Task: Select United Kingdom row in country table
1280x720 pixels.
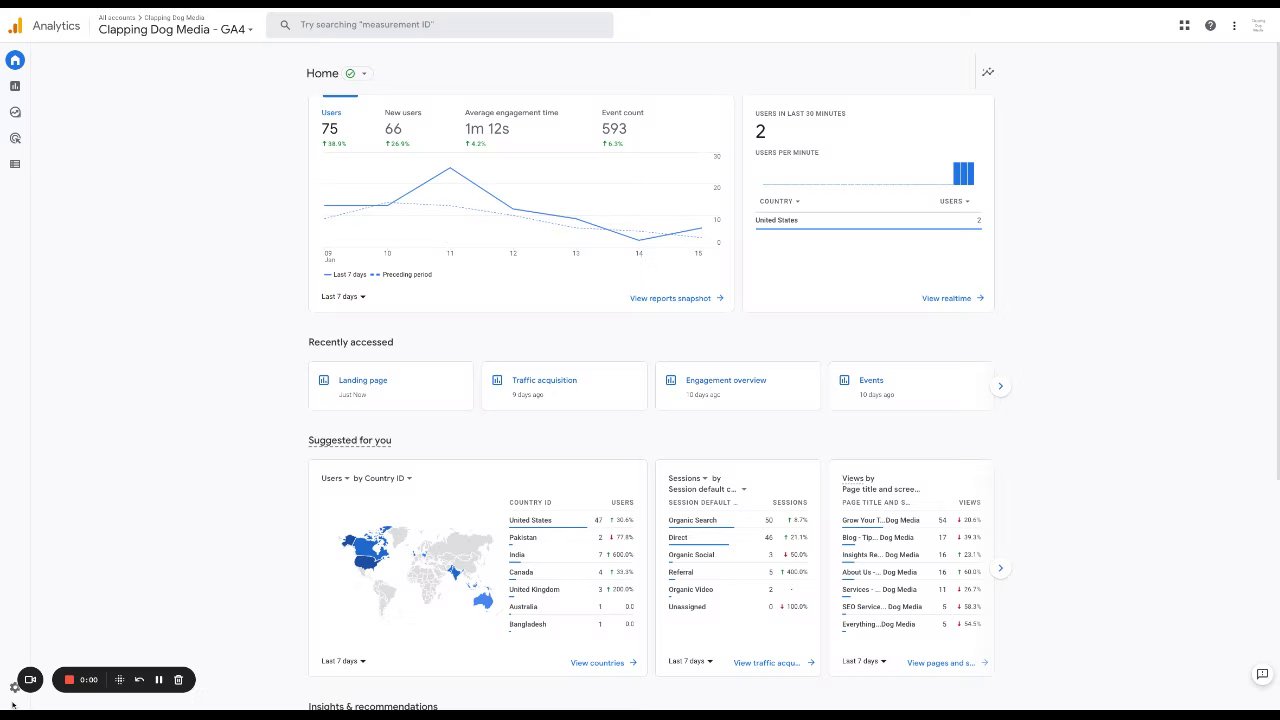Action: click(571, 590)
